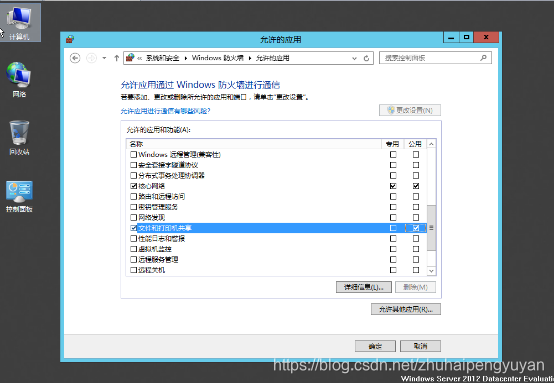The height and width of the screenshot is (384, 554).
Task: Click the 删除(M) button
Action: 416,287
